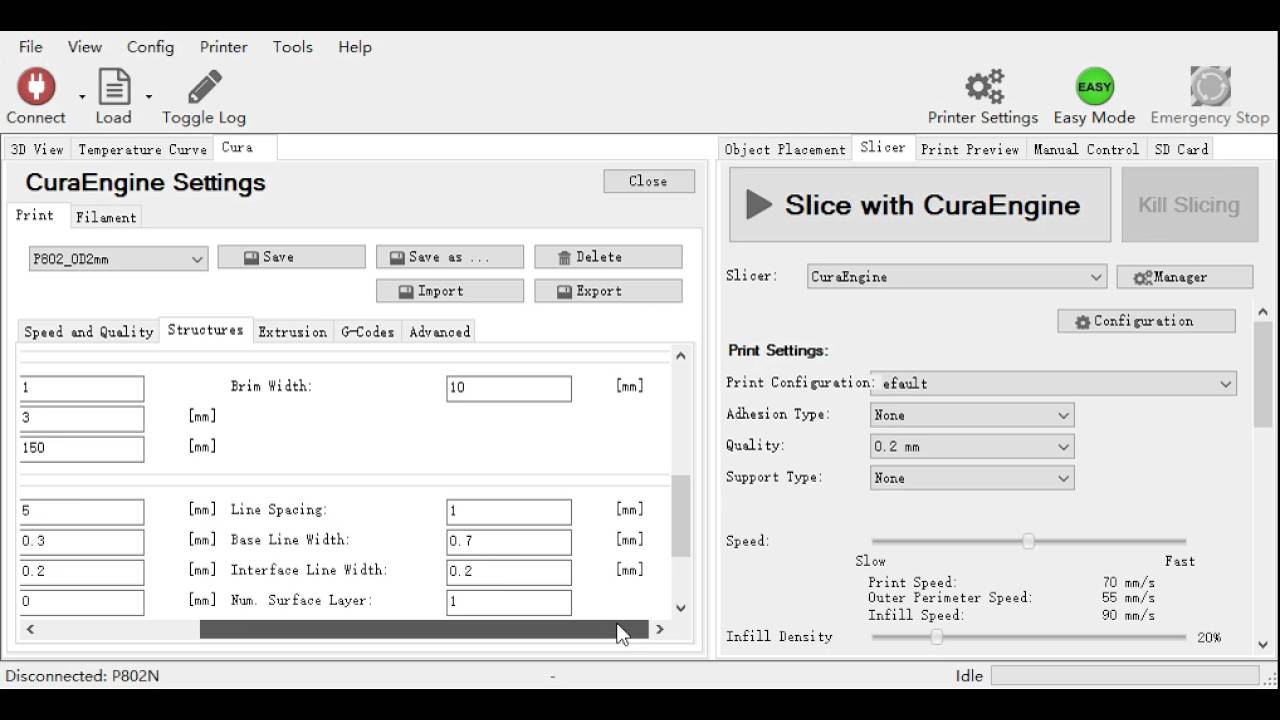Click the Export button
The height and width of the screenshot is (720, 1280).
pyautogui.click(x=608, y=291)
